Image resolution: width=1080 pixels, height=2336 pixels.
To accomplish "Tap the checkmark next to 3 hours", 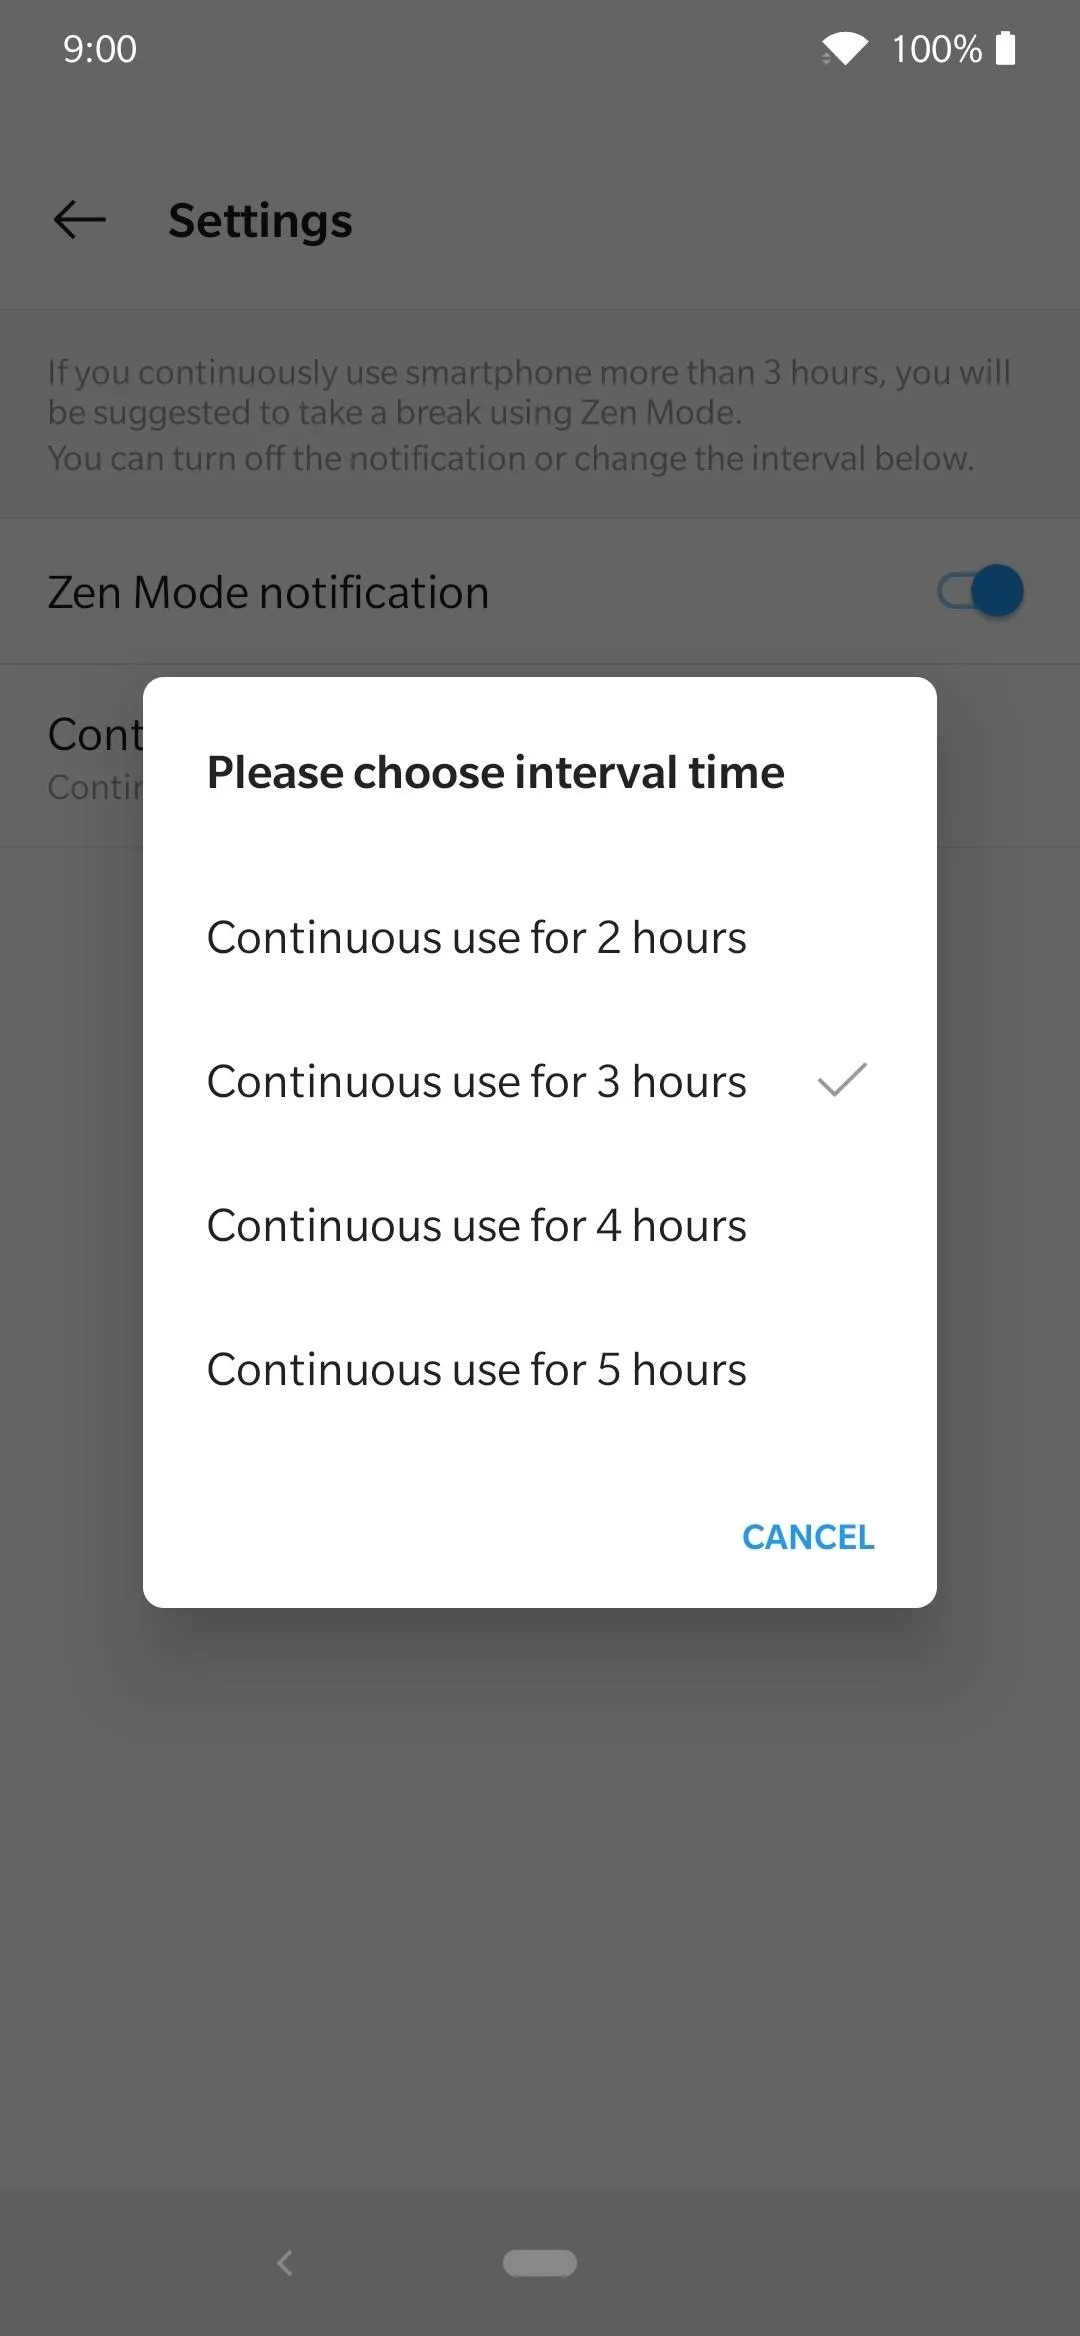I will pyautogui.click(x=842, y=1080).
